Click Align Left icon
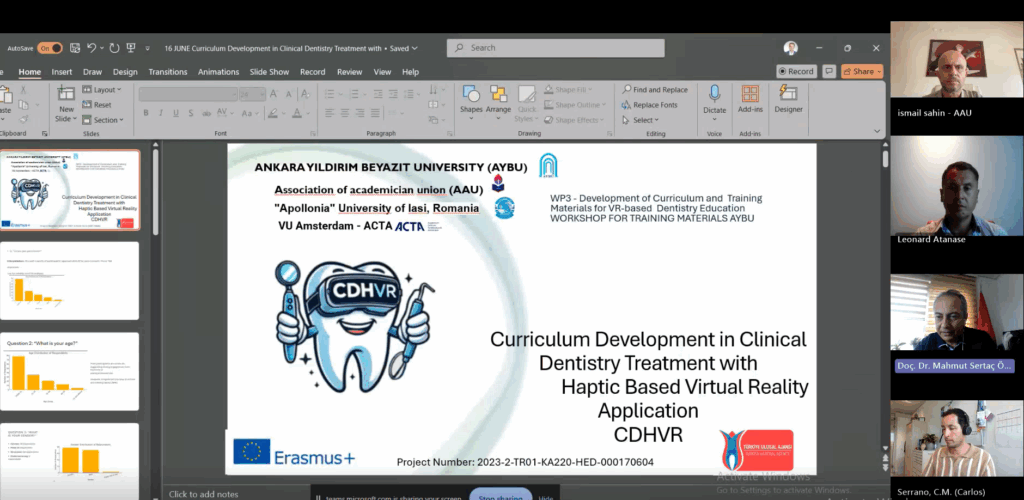This screenshot has height=500, width=1024. (x=330, y=114)
